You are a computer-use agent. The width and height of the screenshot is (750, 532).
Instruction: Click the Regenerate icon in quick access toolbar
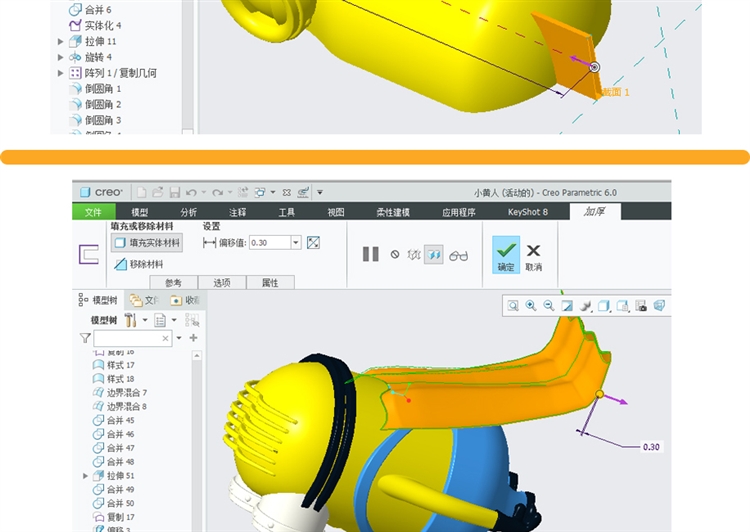[x=243, y=192]
